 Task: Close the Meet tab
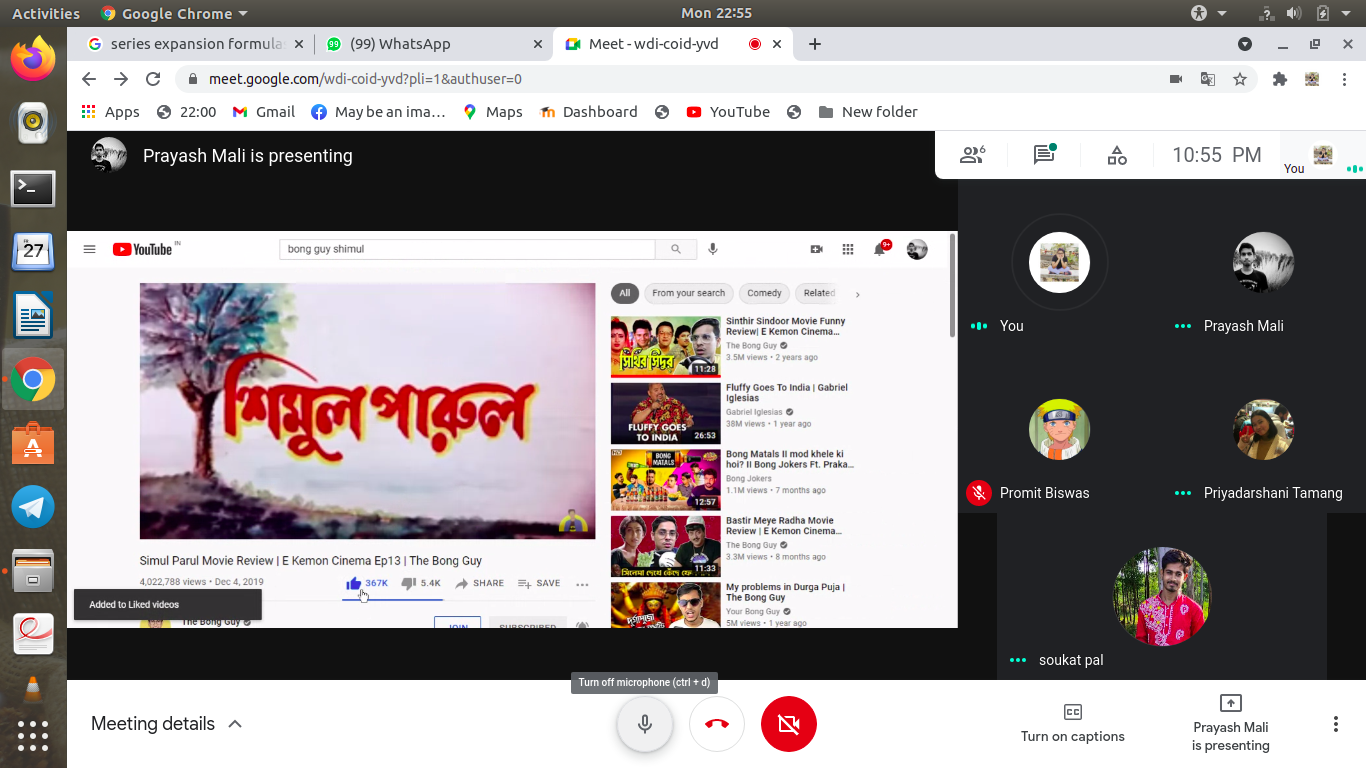point(777,44)
